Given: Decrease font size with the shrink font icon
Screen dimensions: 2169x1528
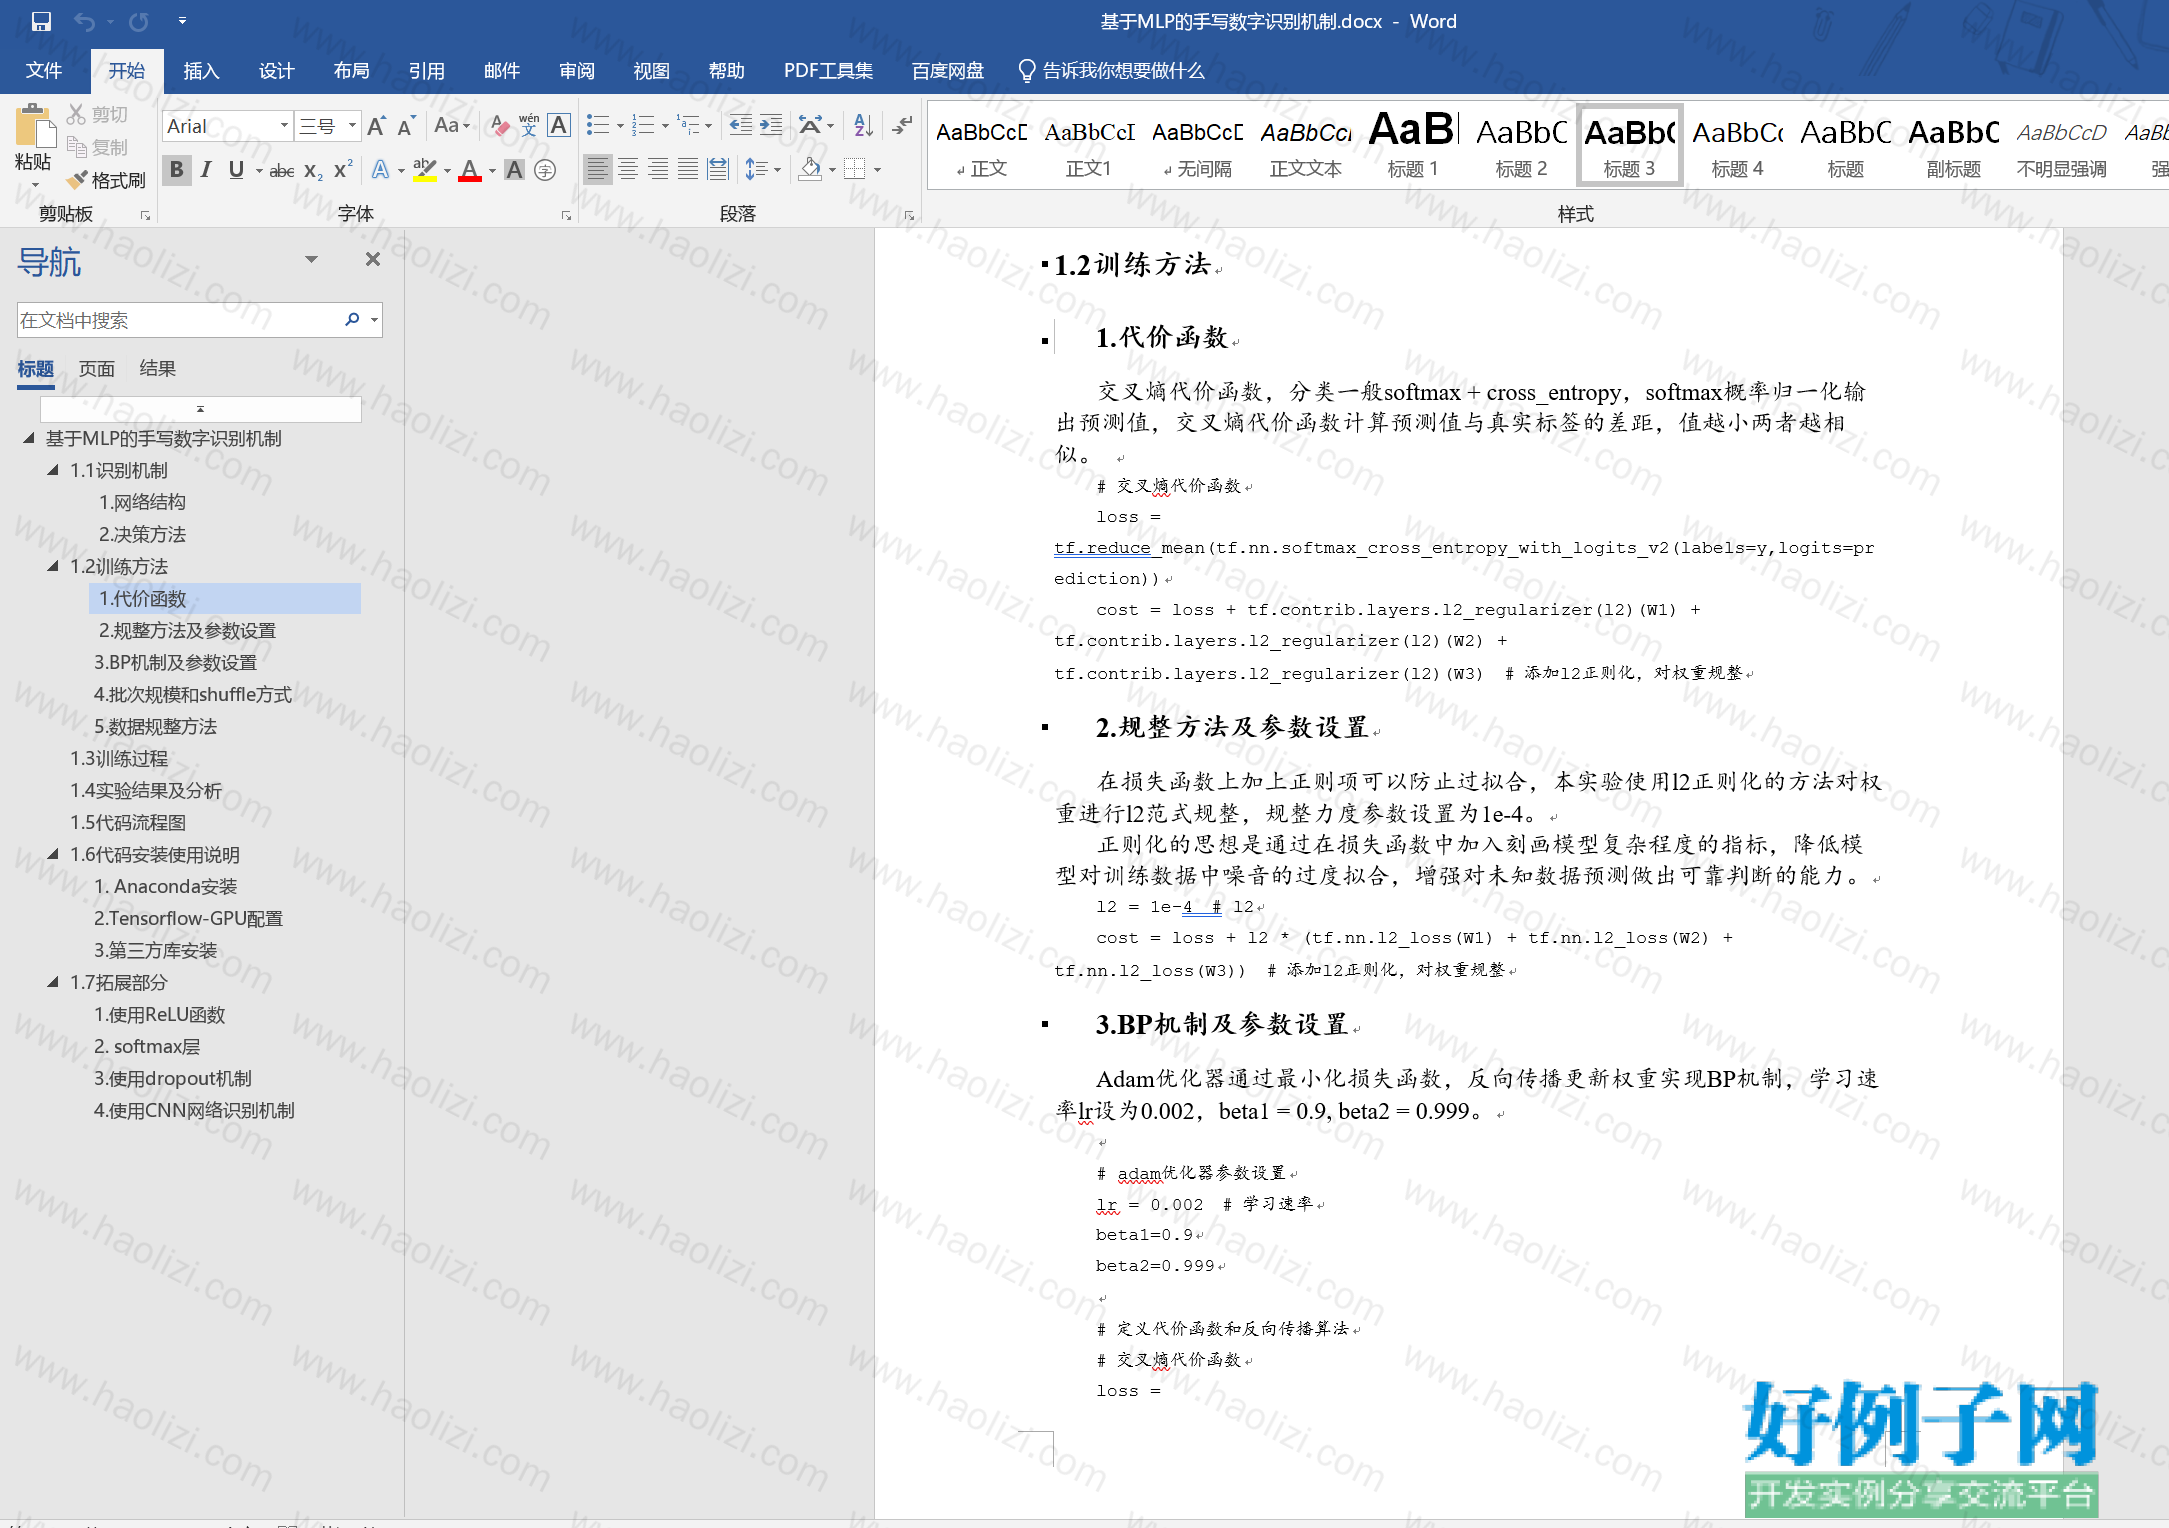Looking at the screenshot, I should [405, 126].
